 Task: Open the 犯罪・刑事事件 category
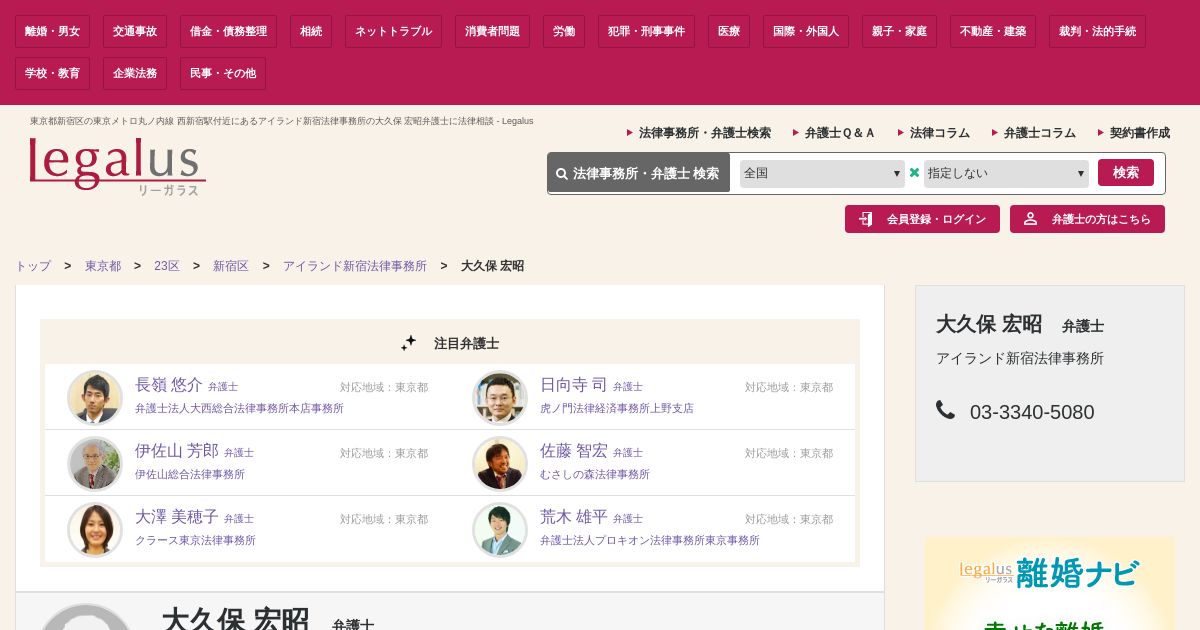(x=646, y=31)
